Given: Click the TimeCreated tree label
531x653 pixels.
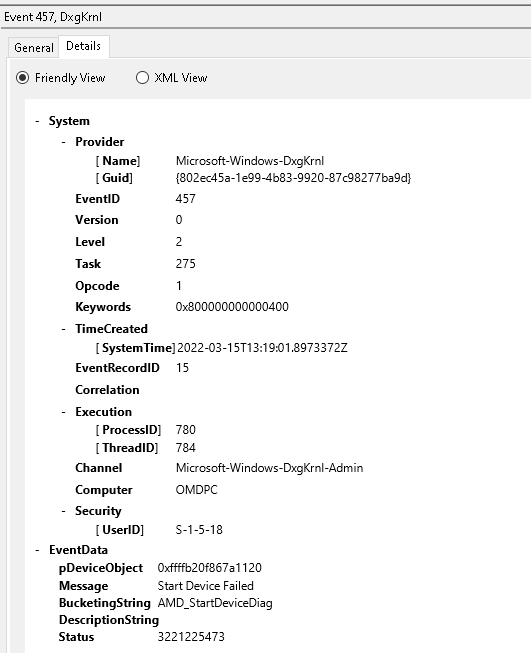Looking at the screenshot, I should (111, 329).
